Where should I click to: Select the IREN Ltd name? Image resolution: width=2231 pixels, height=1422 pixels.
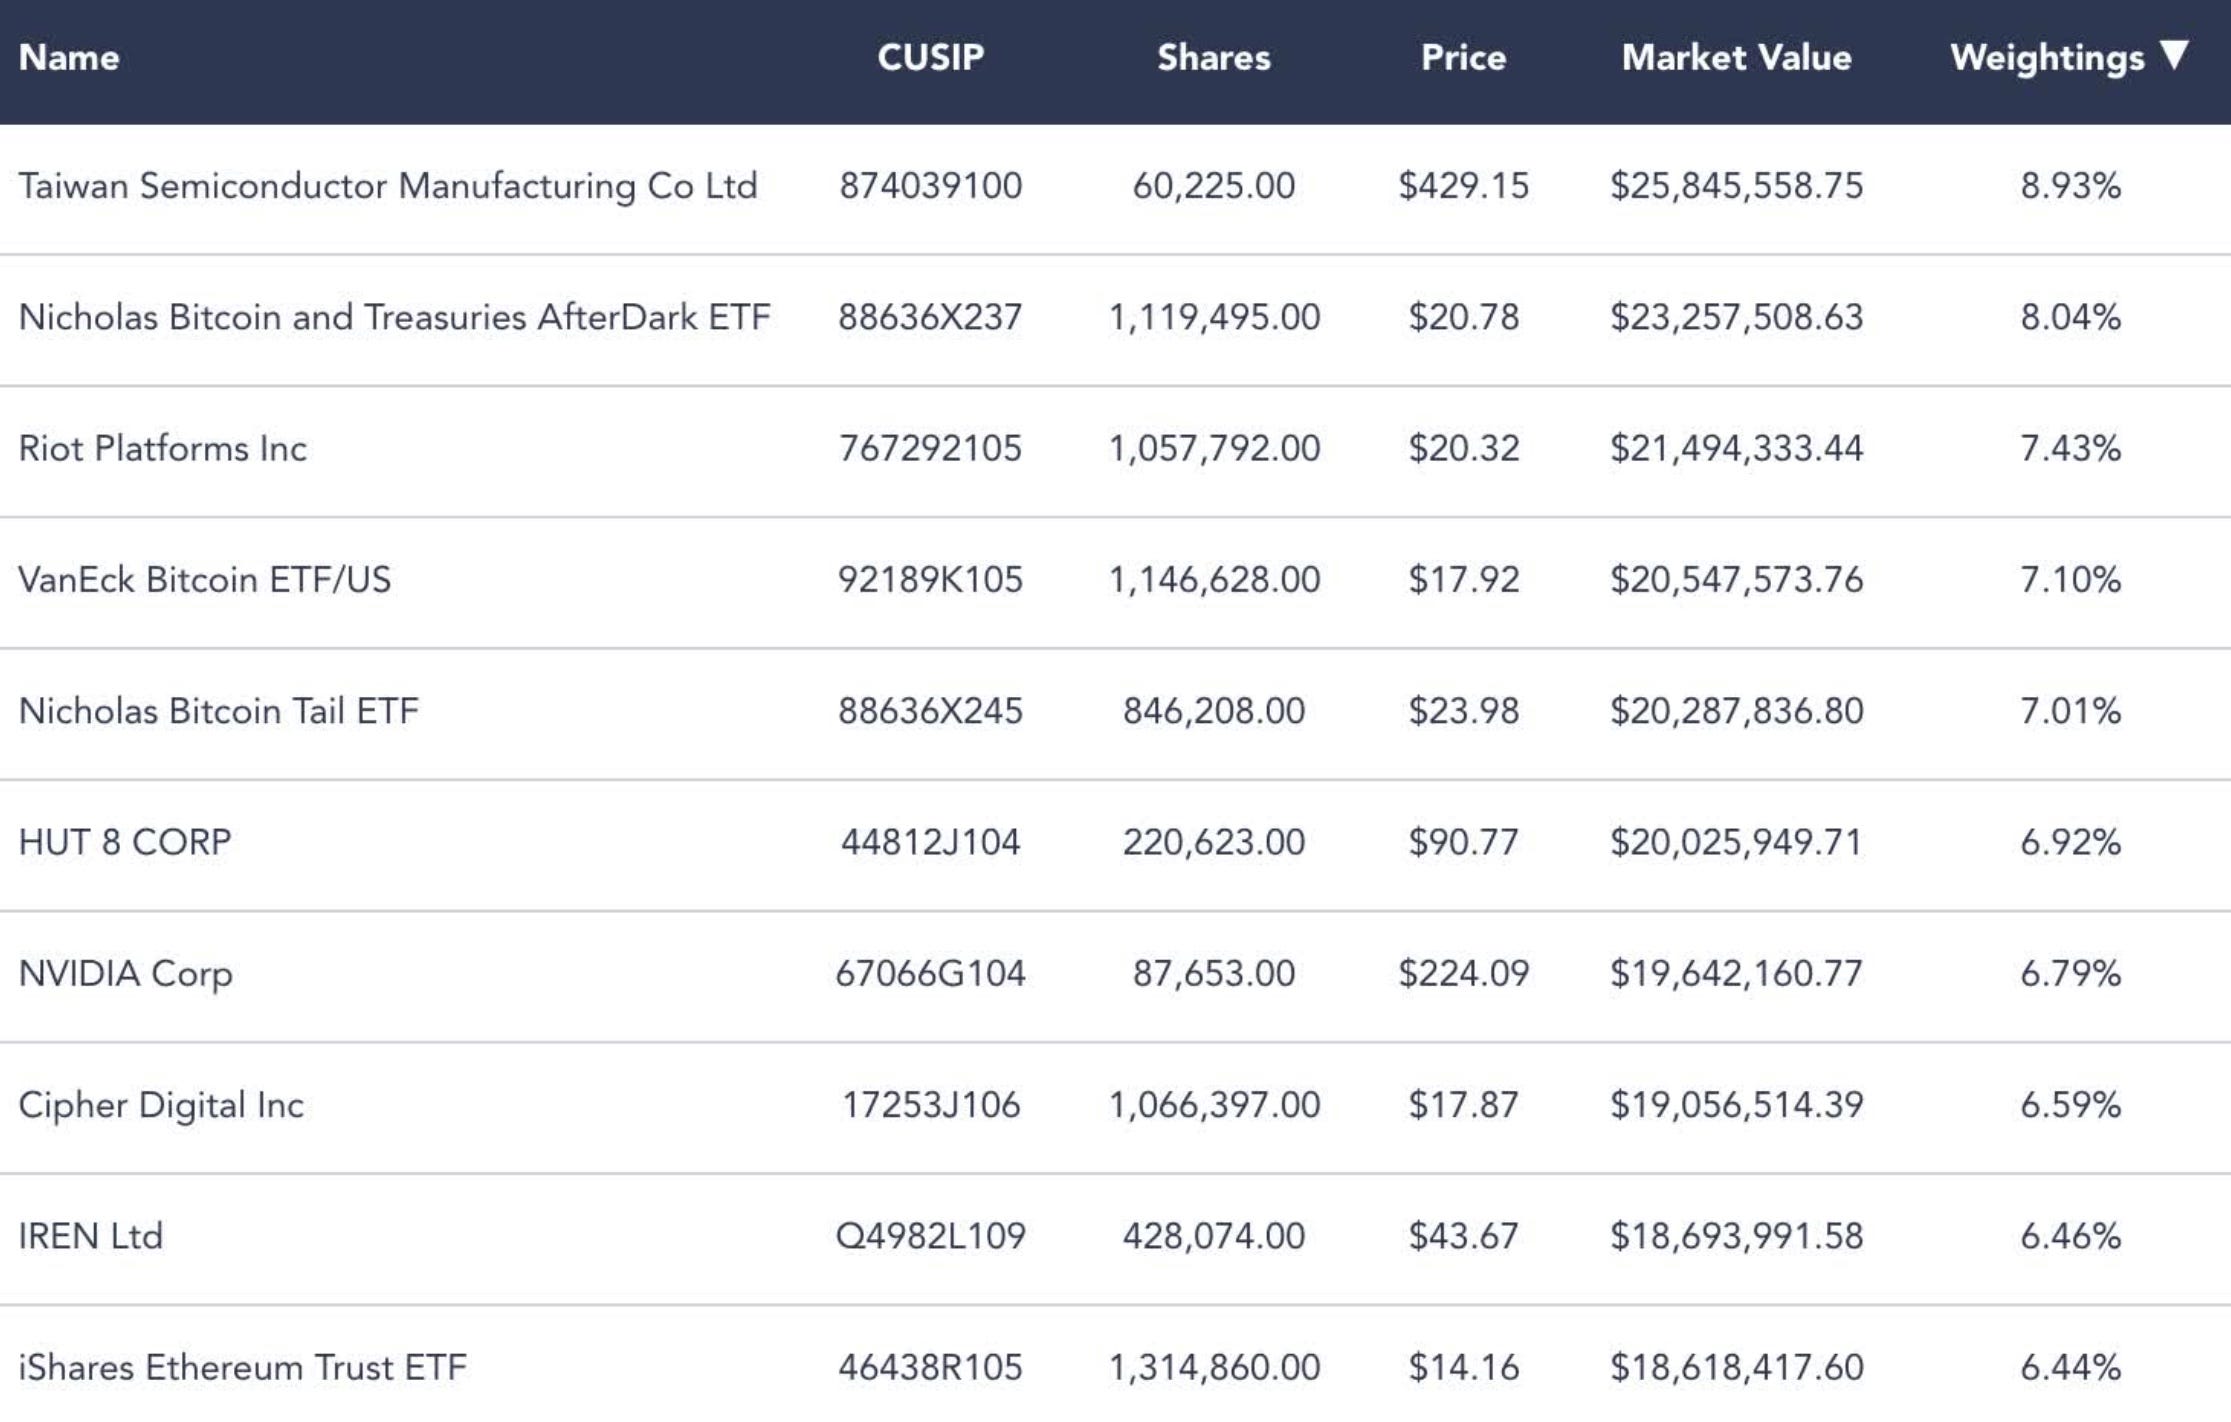coord(91,1236)
